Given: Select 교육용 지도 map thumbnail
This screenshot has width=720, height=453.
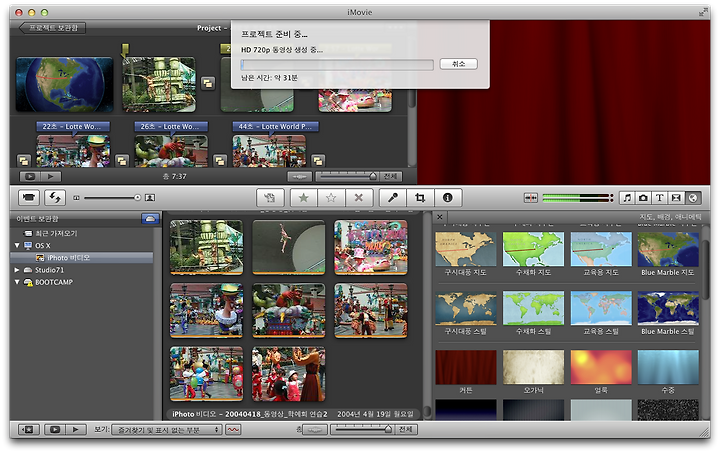Looking at the screenshot, I should tap(601, 249).
